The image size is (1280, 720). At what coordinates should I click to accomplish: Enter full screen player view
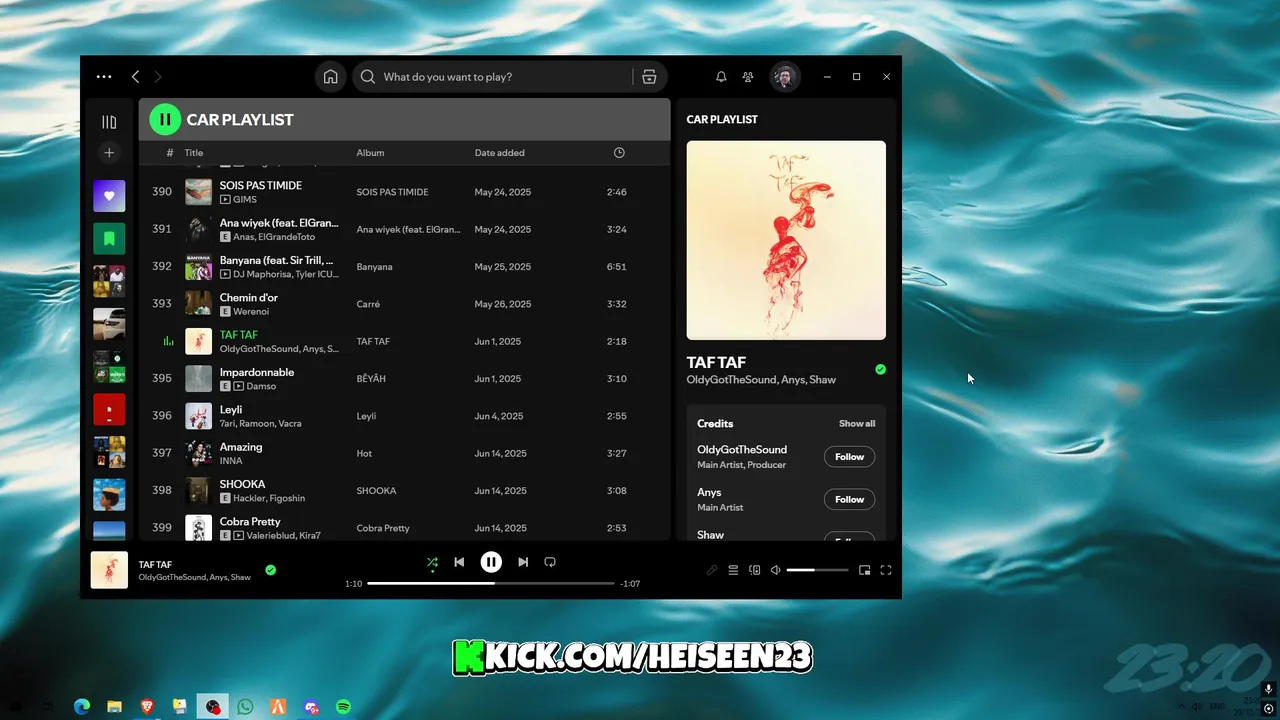(x=886, y=570)
